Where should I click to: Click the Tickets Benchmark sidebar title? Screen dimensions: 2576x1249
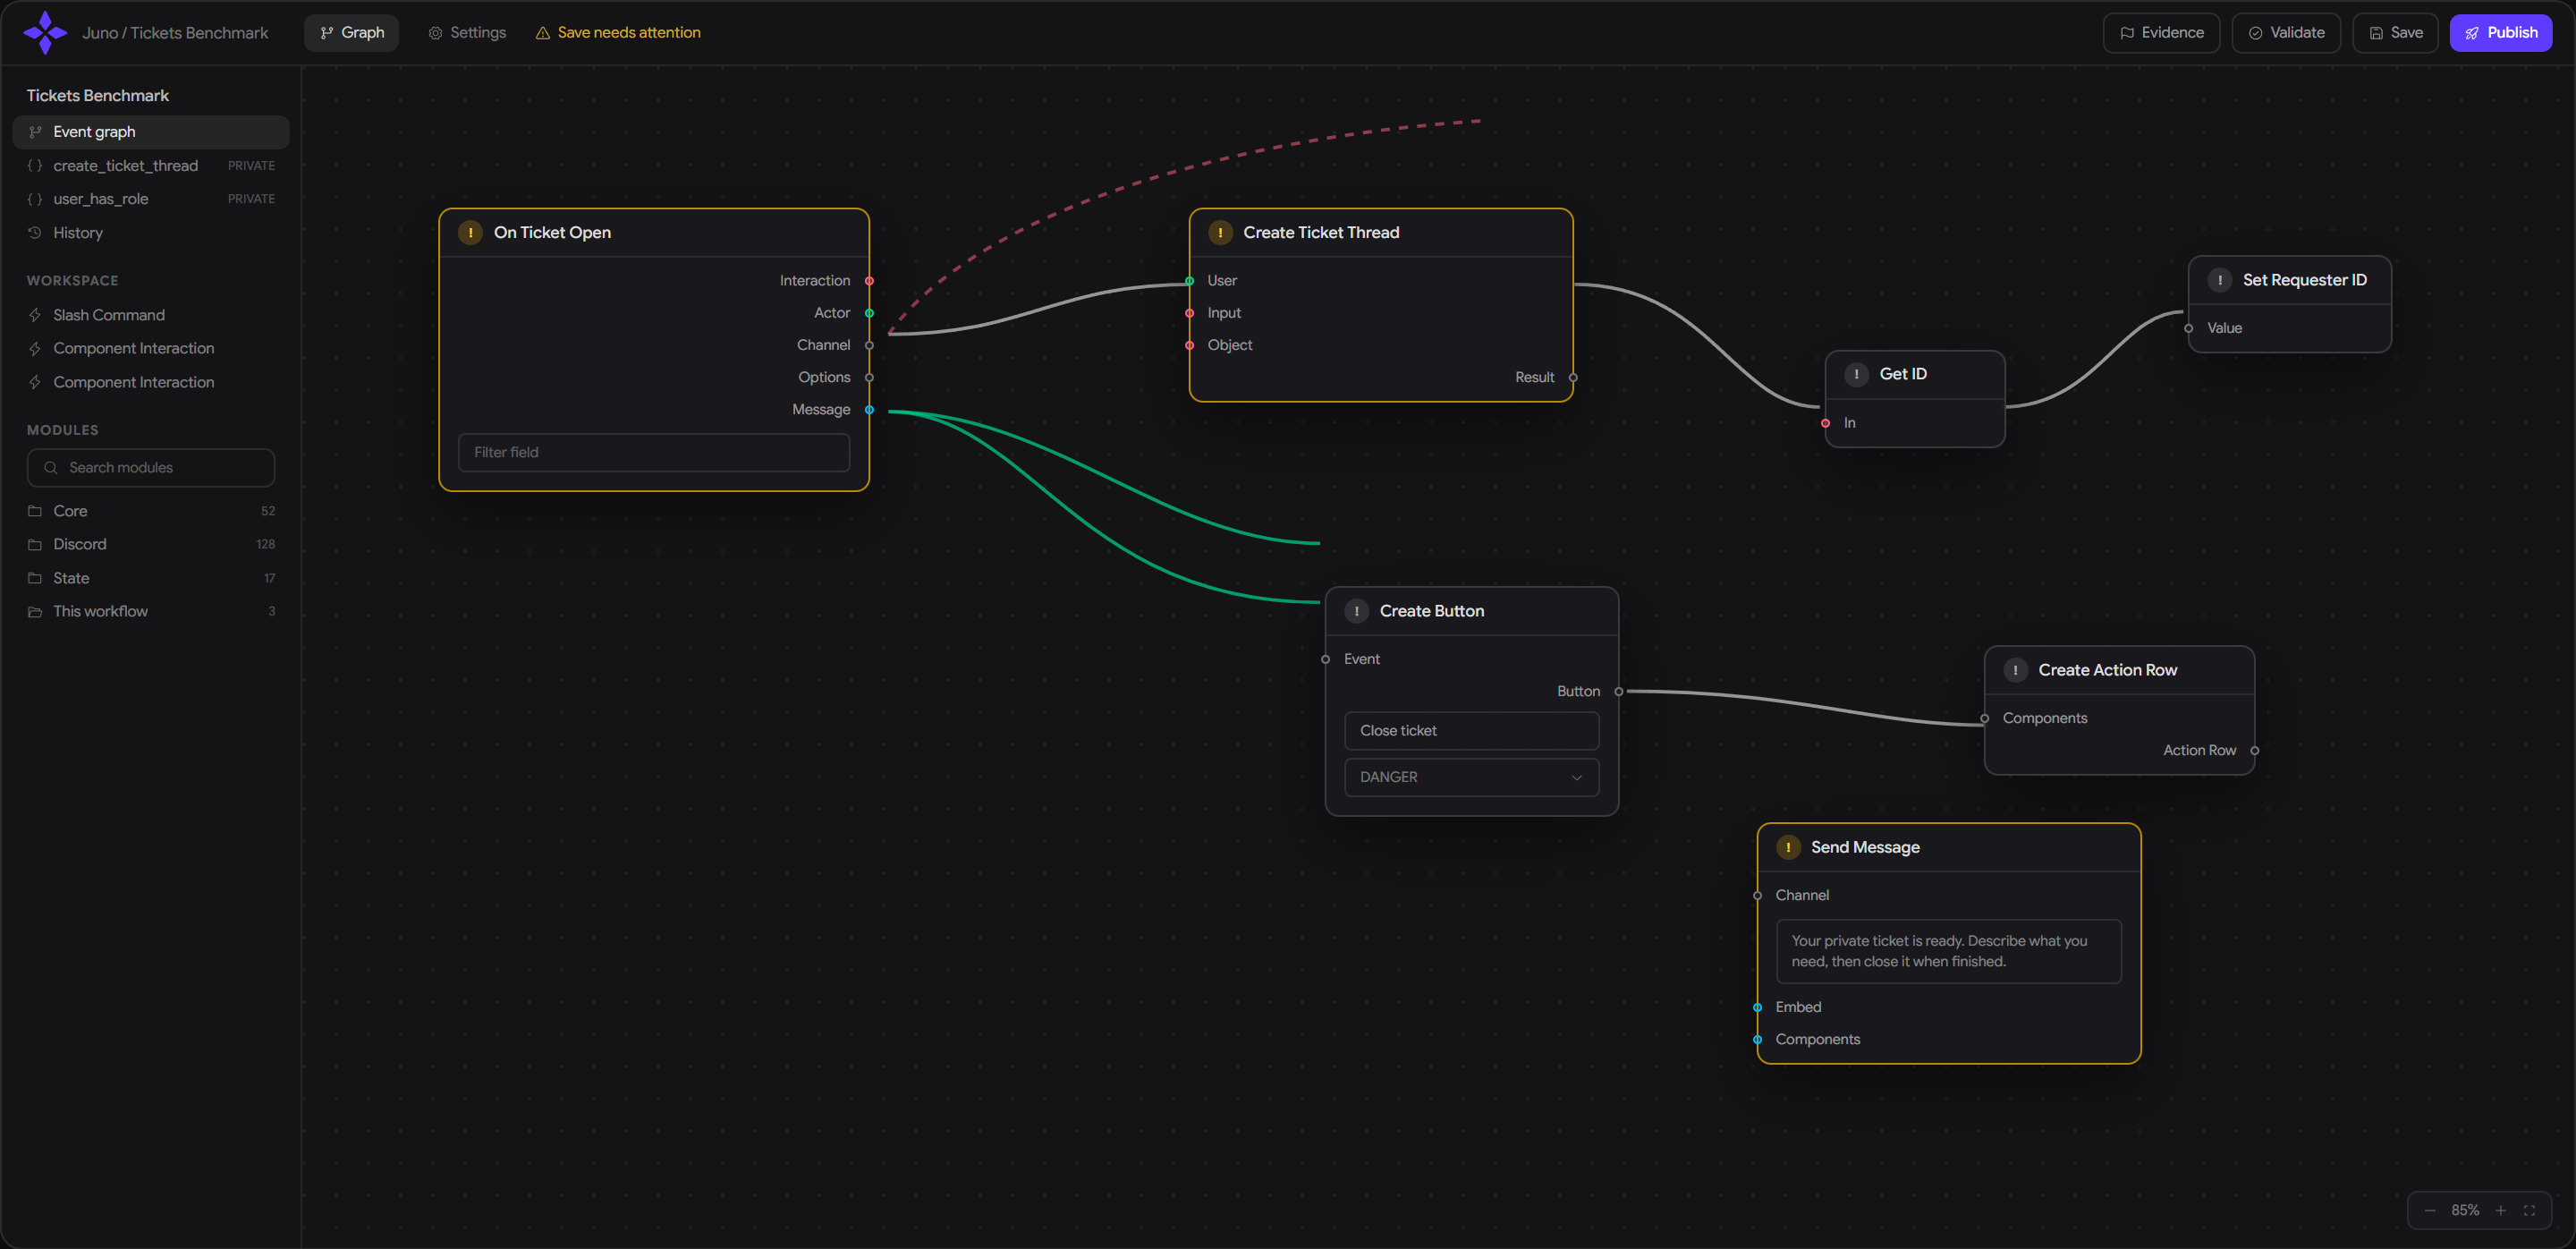(98, 95)
